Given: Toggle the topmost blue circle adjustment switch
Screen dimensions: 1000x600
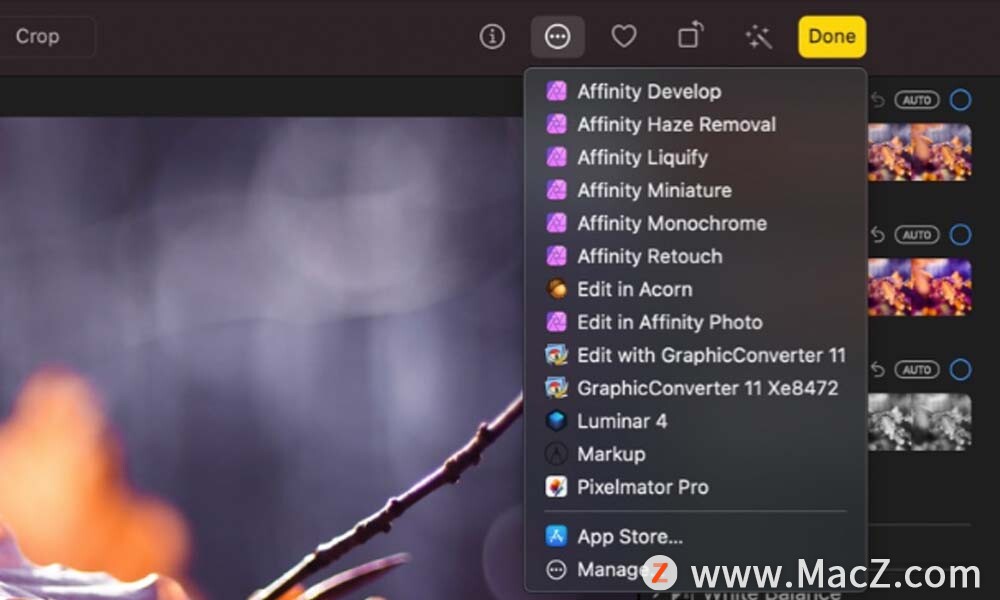Looking at the screenshot, I should click(x=960, y=100).
